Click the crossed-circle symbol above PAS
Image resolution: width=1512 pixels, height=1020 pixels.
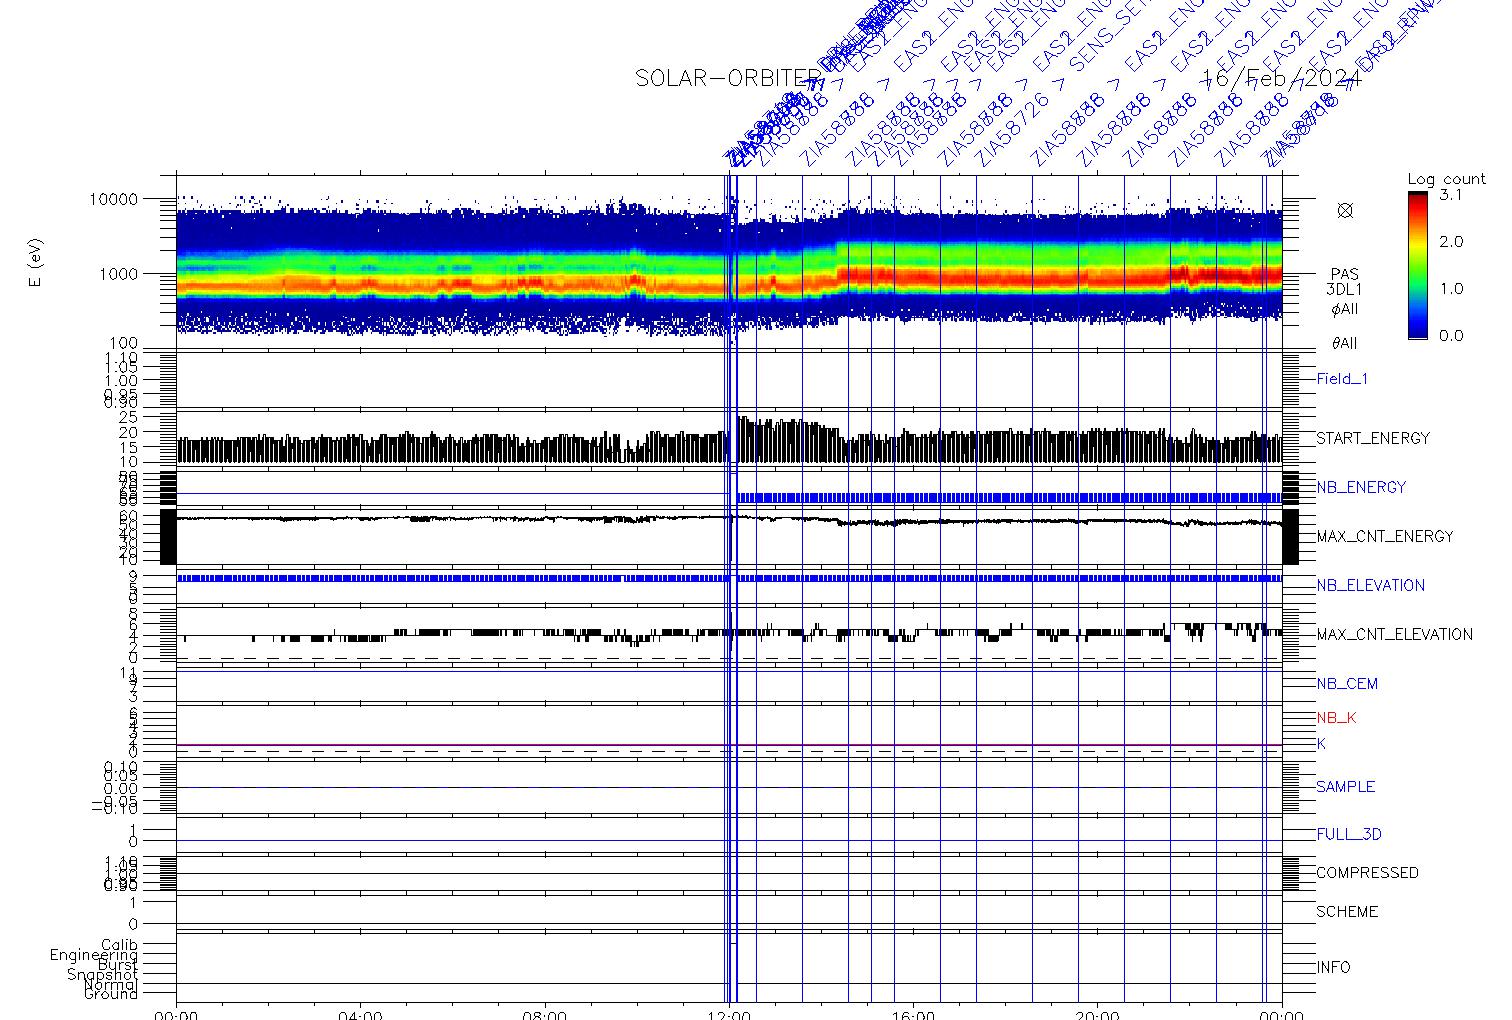[x=1345, y=210]
